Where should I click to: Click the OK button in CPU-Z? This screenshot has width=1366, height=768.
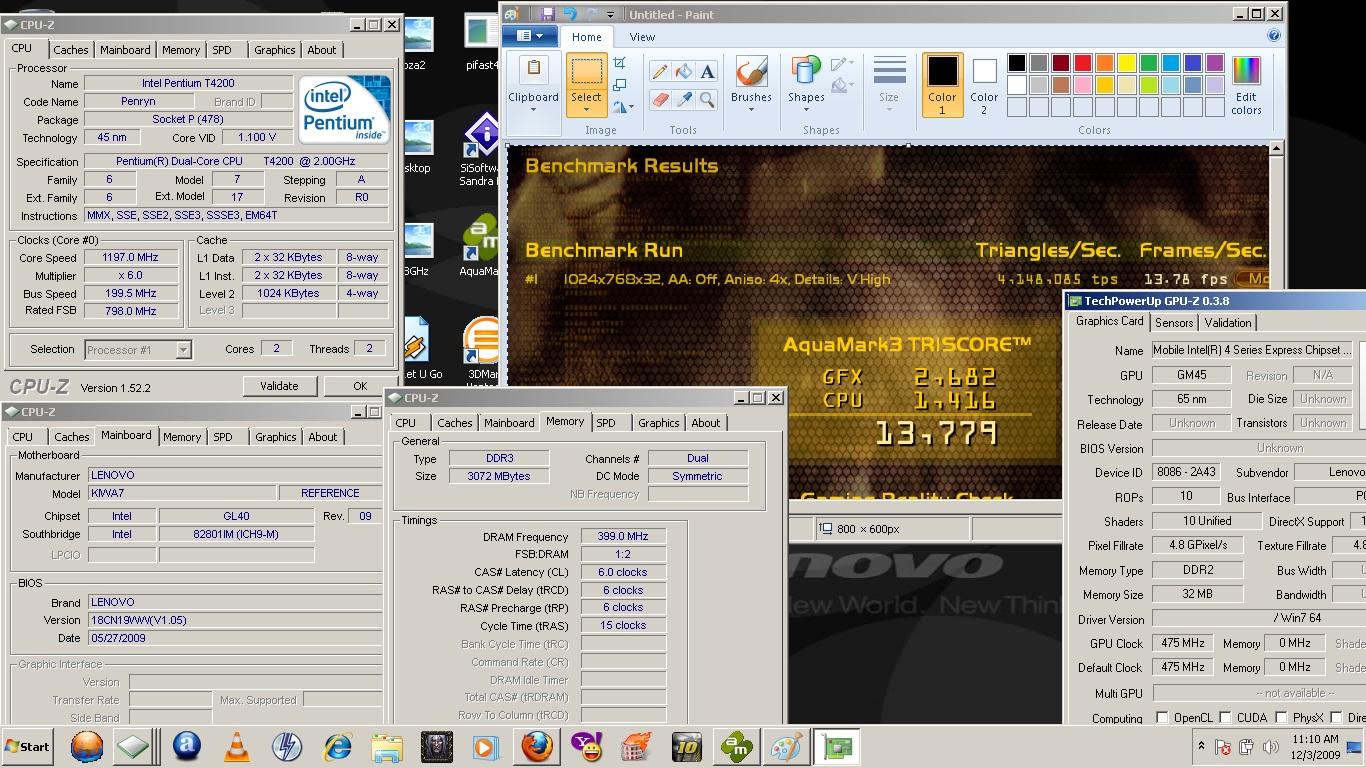360,386
